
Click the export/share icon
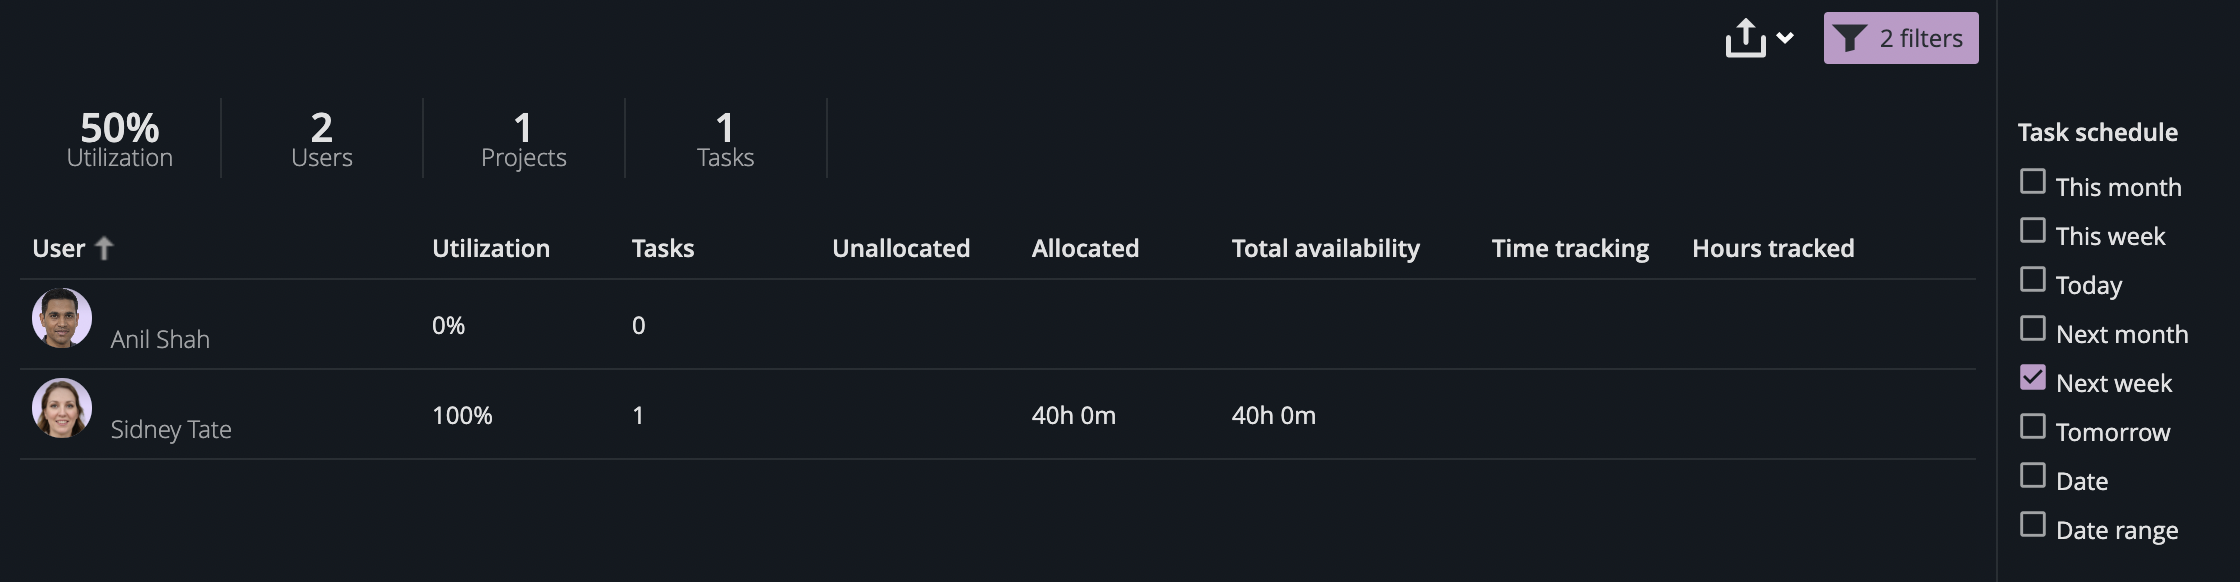[x=1746, y=36]
